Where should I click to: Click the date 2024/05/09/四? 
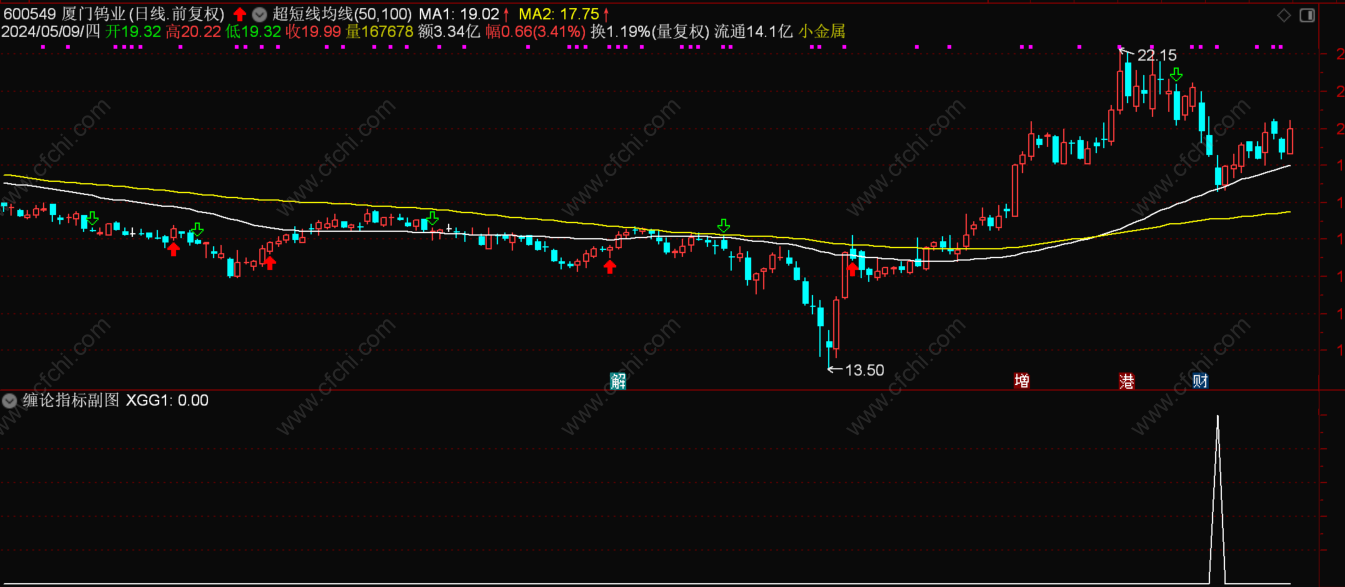point(51,31)
